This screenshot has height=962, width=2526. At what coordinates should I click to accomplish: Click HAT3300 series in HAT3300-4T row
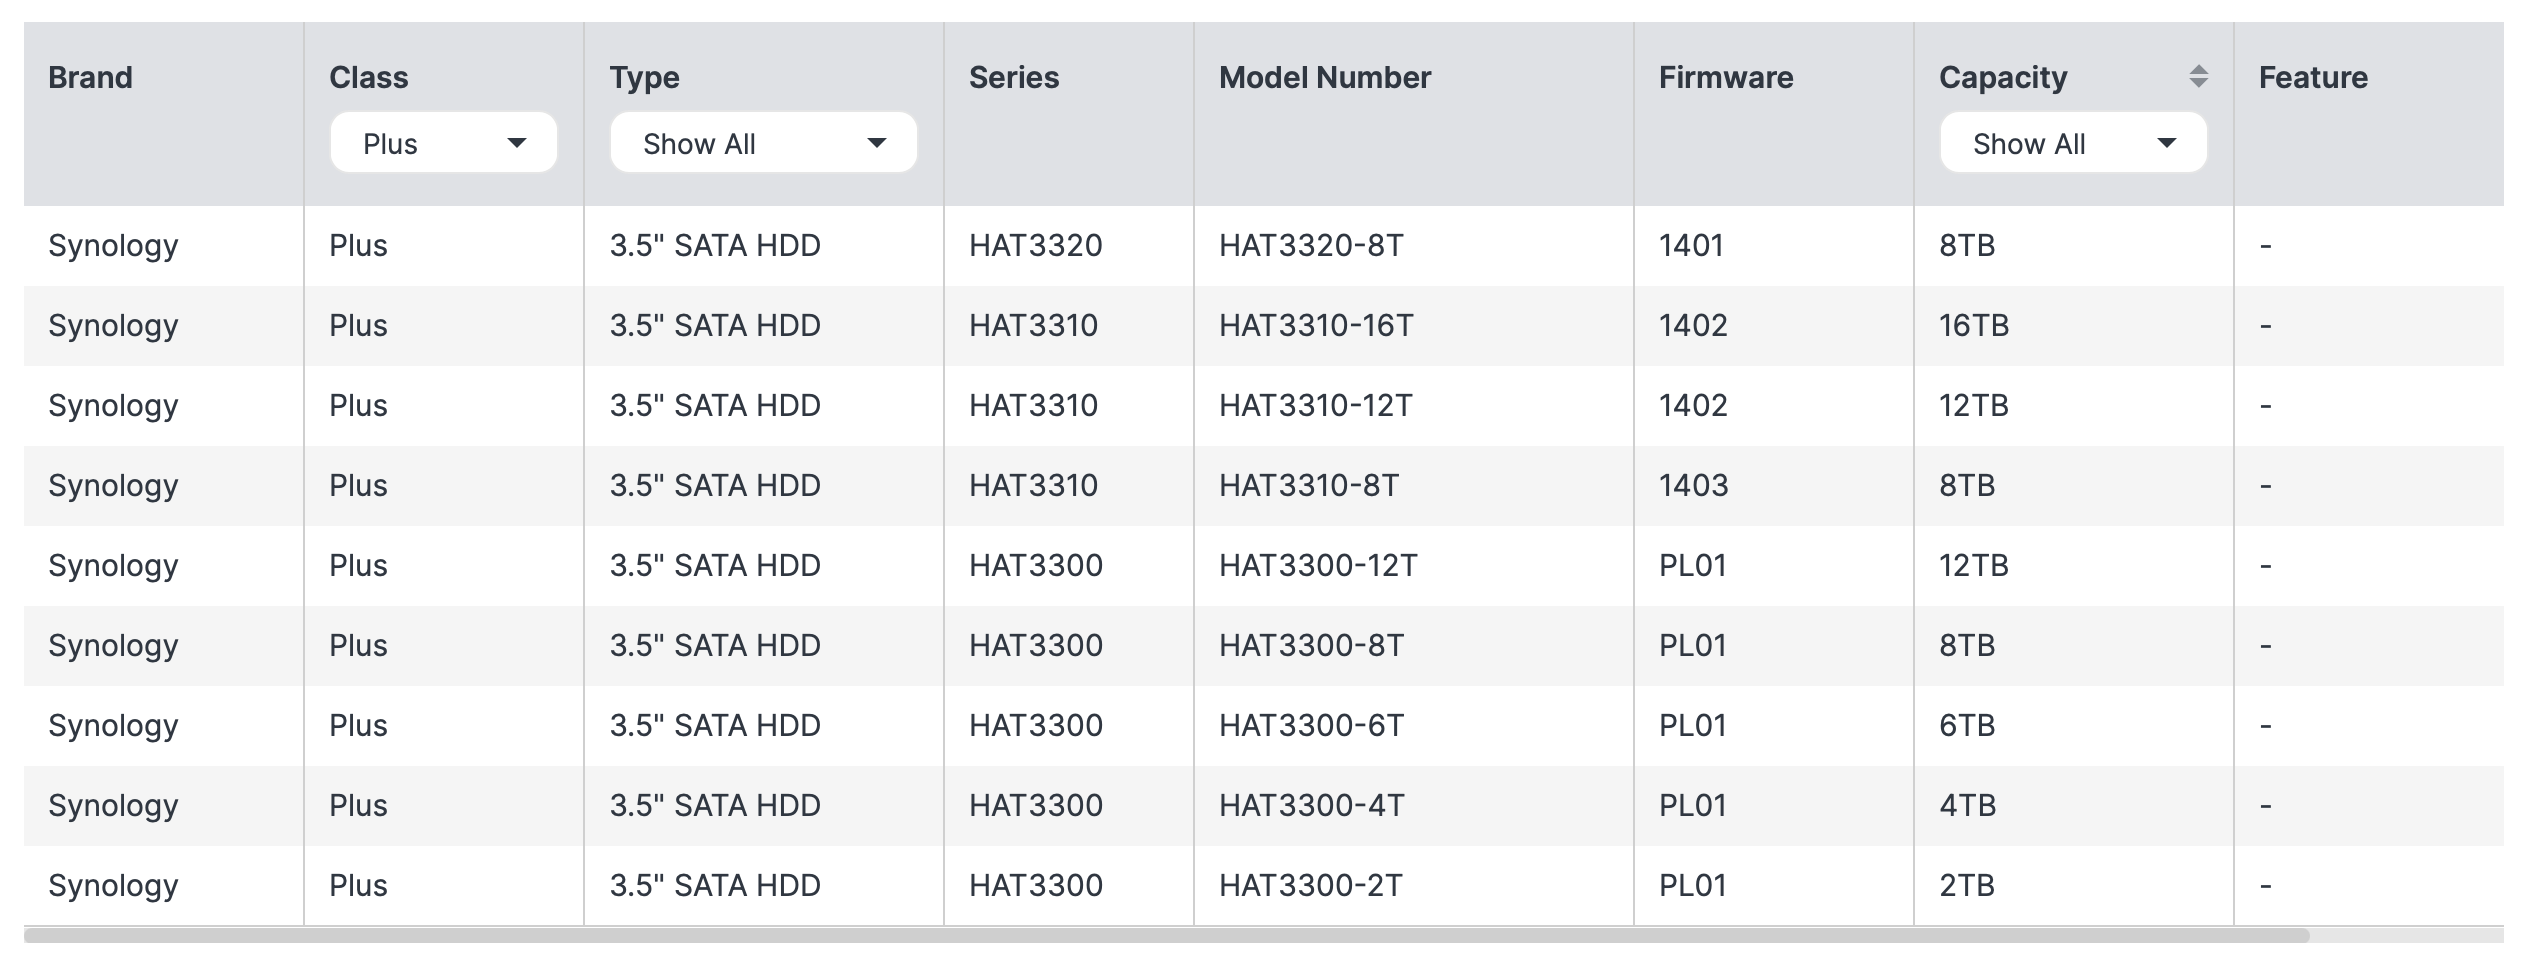[1036, 805]
